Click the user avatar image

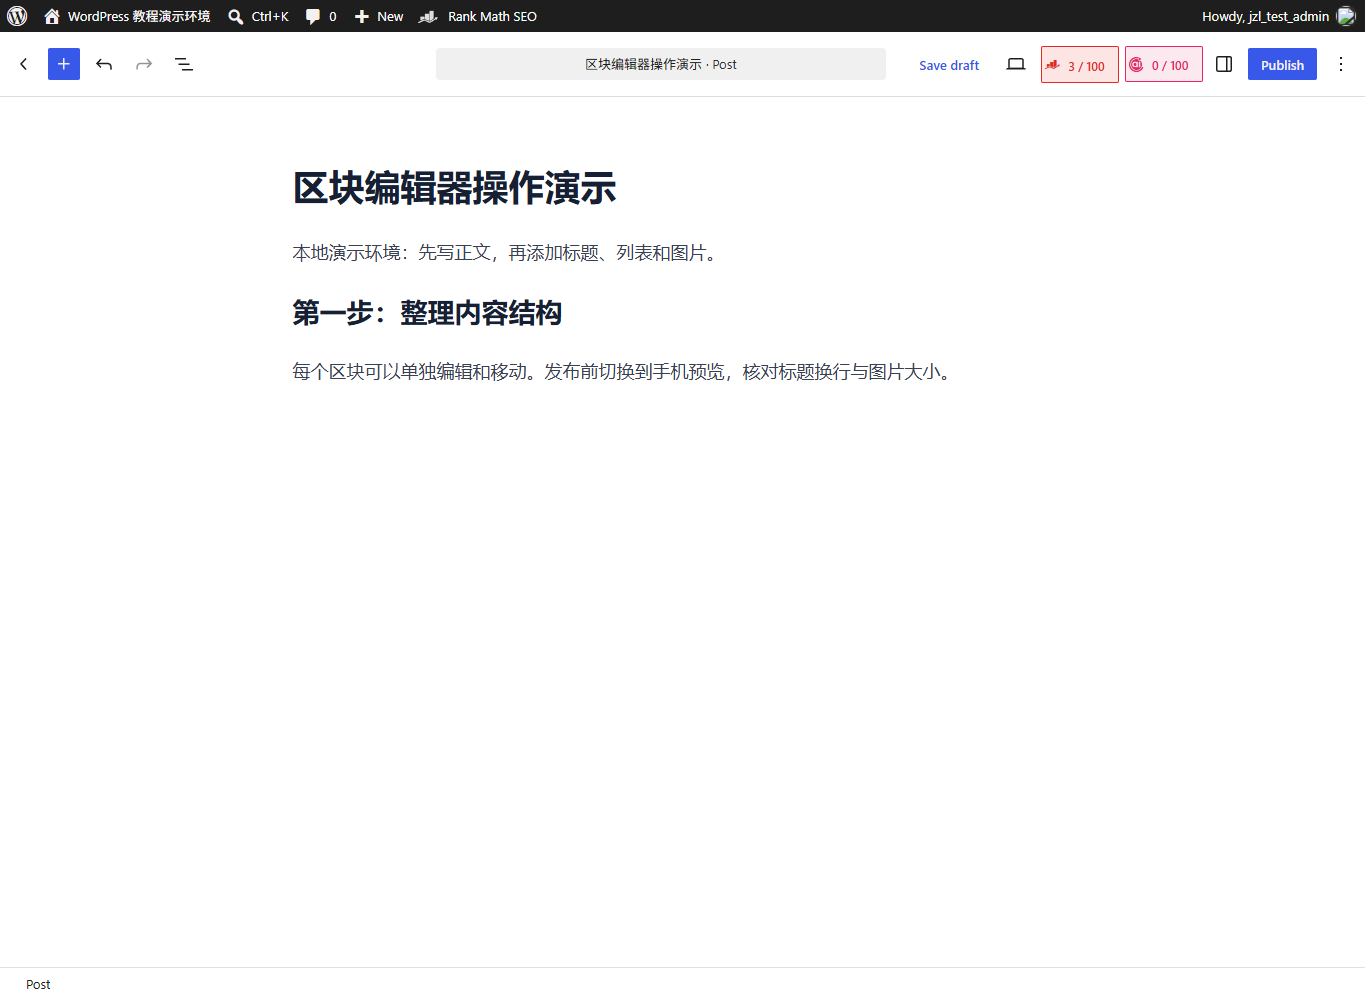tap(1346, 16)
